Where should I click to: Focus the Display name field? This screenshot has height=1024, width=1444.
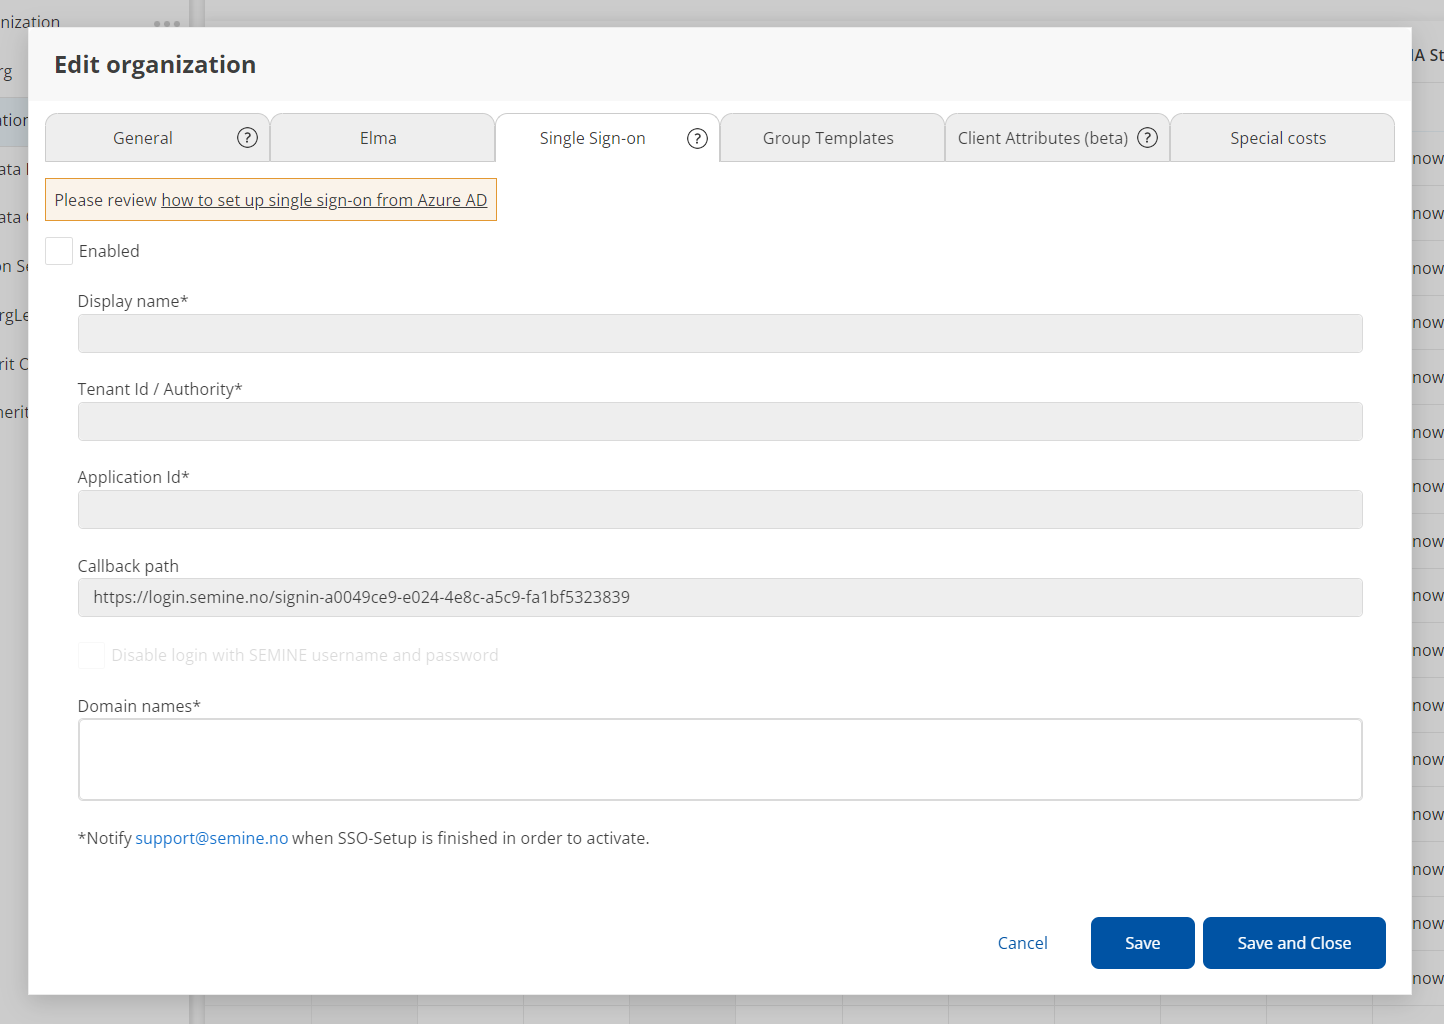(x=720, y=334)
